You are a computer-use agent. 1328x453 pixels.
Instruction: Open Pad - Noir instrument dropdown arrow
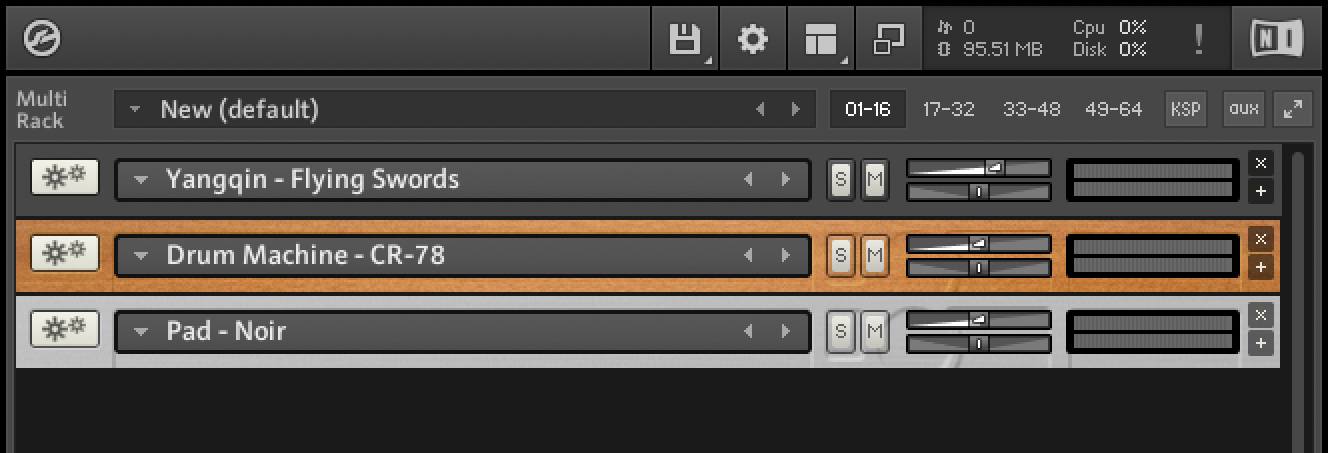[x=141, y=331]
